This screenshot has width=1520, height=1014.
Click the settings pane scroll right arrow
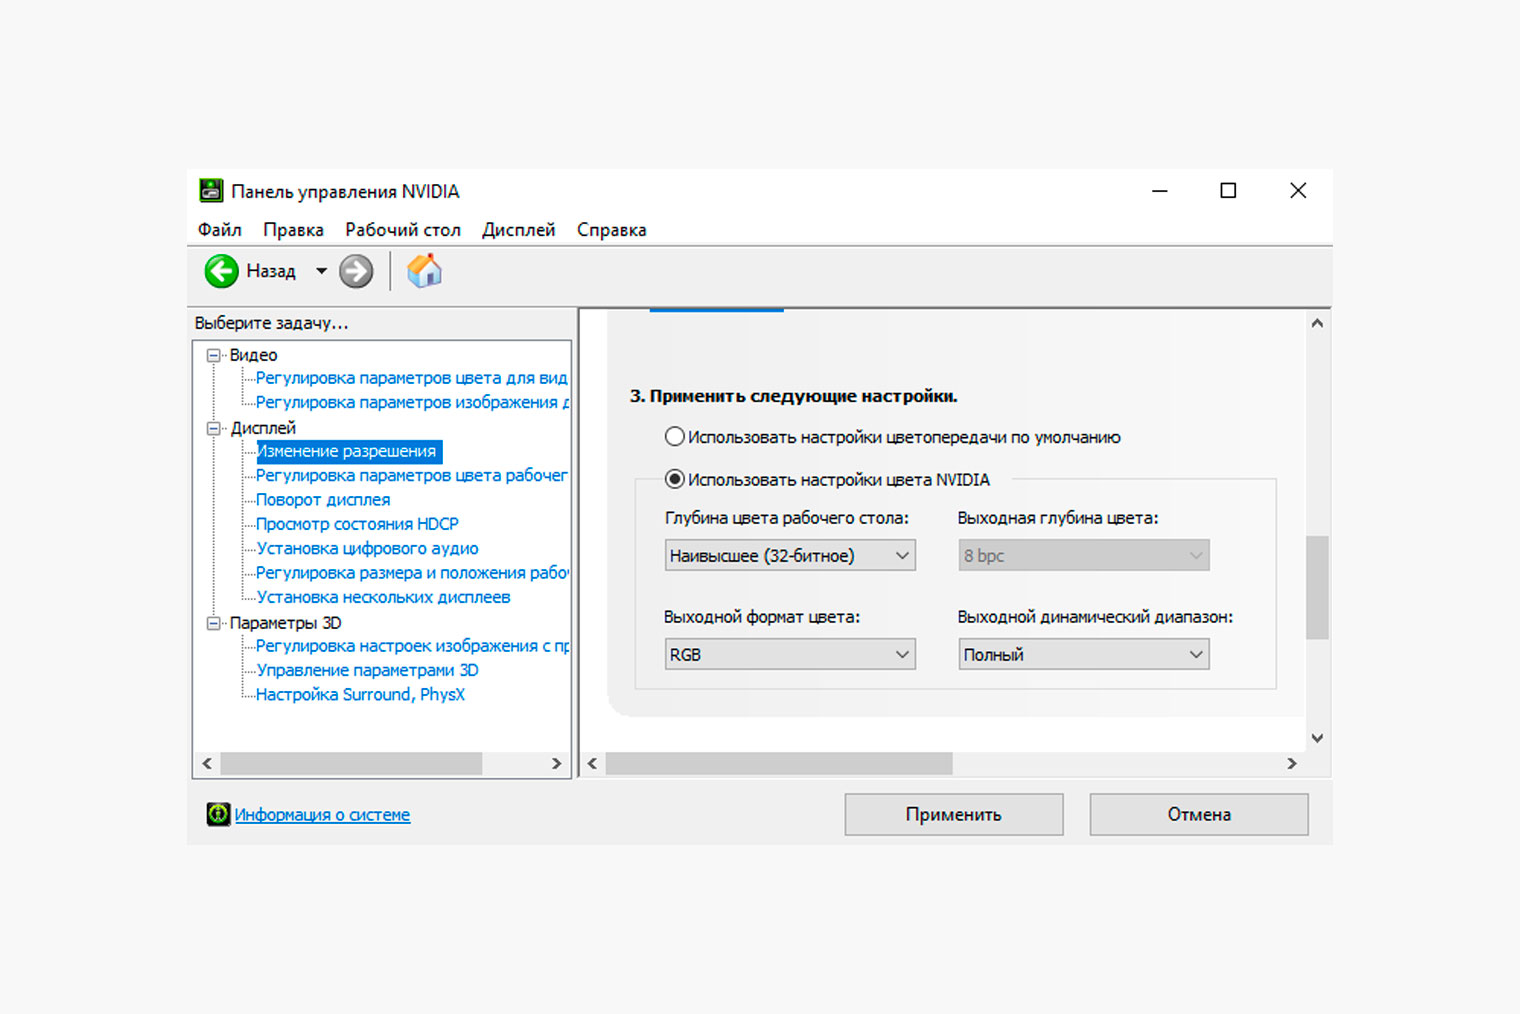[x=1292, y=763]
